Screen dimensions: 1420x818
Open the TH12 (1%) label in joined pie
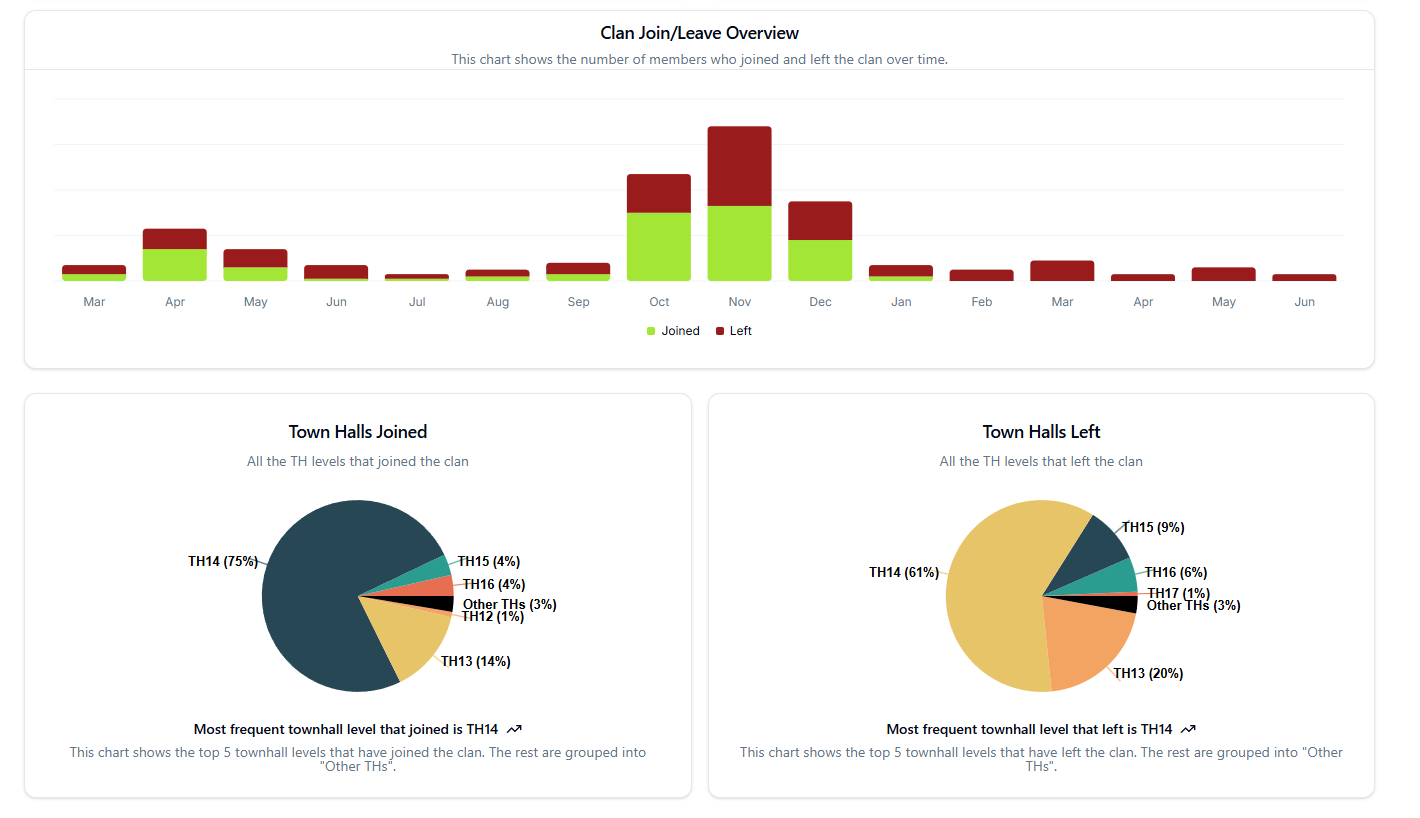click(490, 616)
